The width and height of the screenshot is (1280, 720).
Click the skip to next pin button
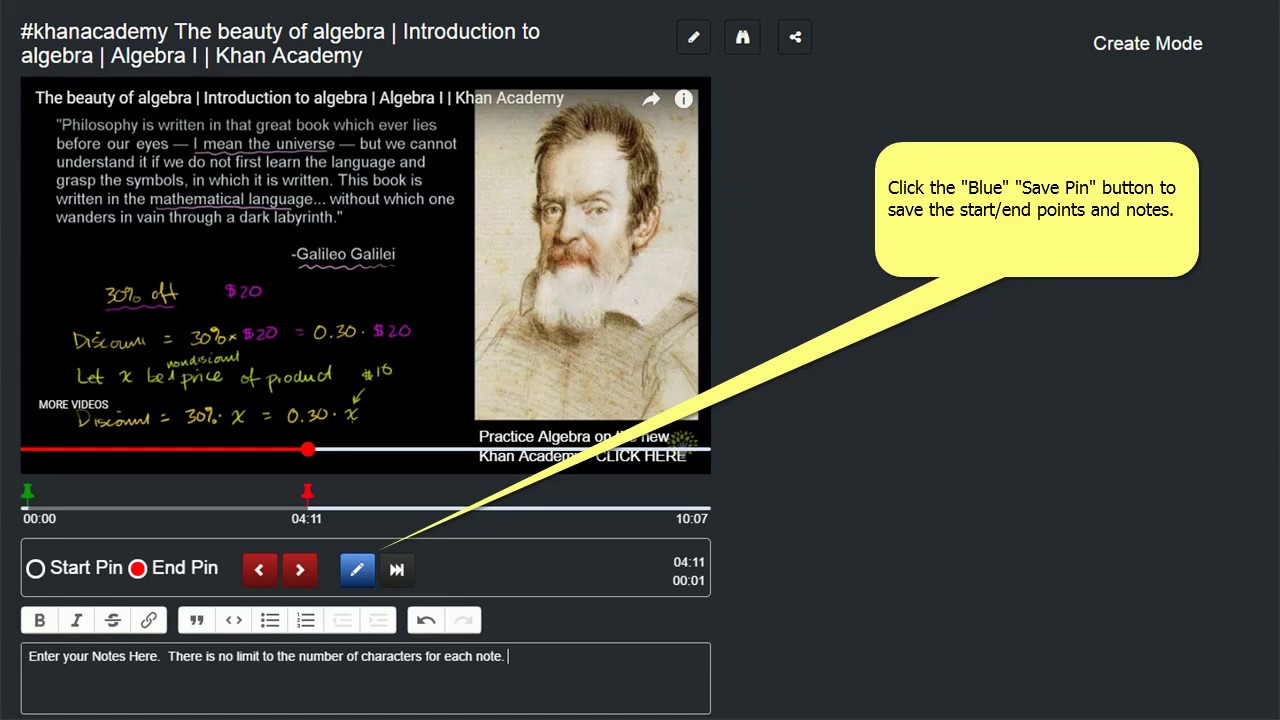[397, 569]
